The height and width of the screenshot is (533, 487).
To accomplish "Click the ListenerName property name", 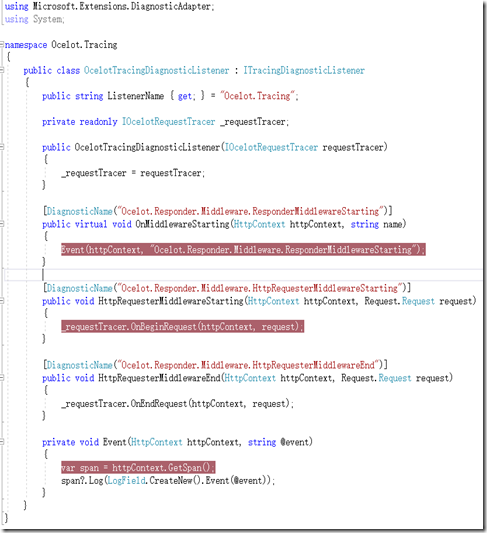I will pos(136,96).
